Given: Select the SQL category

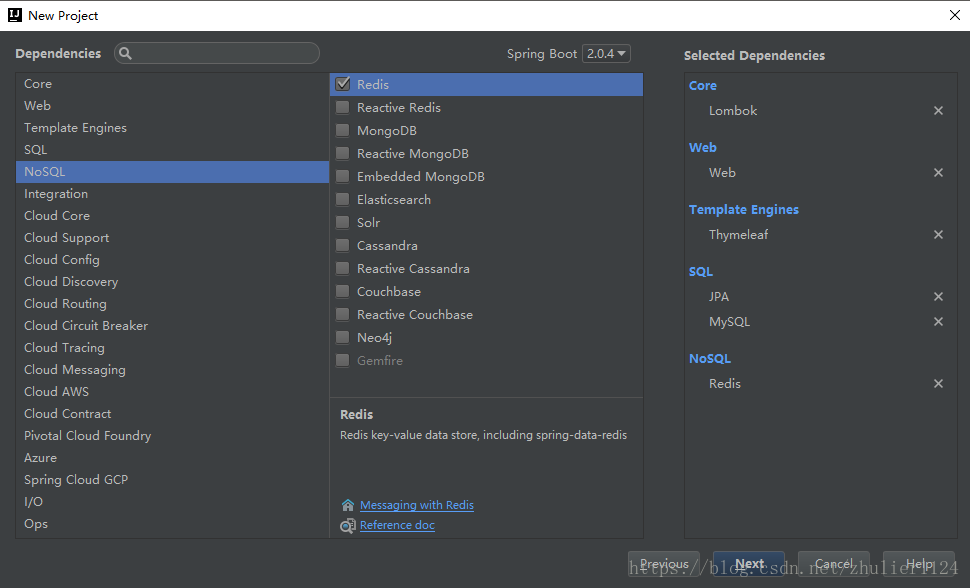Looking at the screenshot, I should coord(36,150).
